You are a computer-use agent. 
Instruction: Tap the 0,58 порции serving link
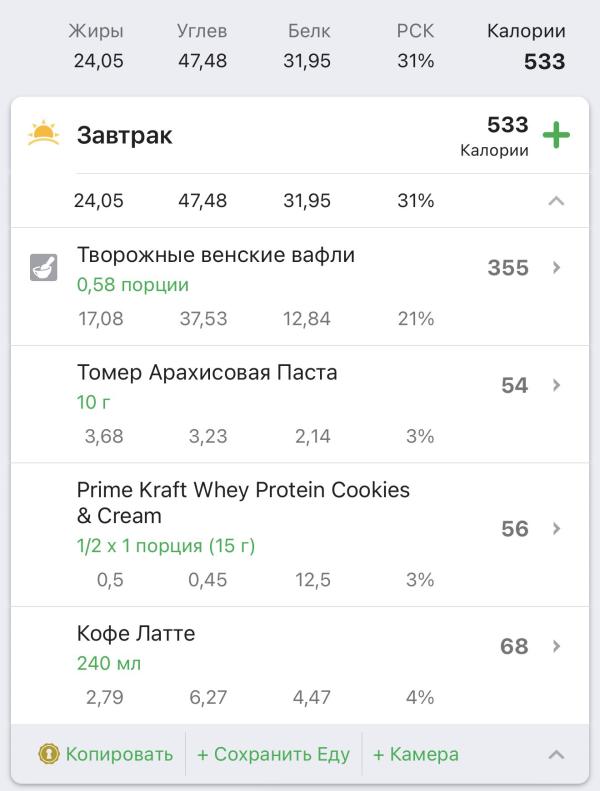133,285
